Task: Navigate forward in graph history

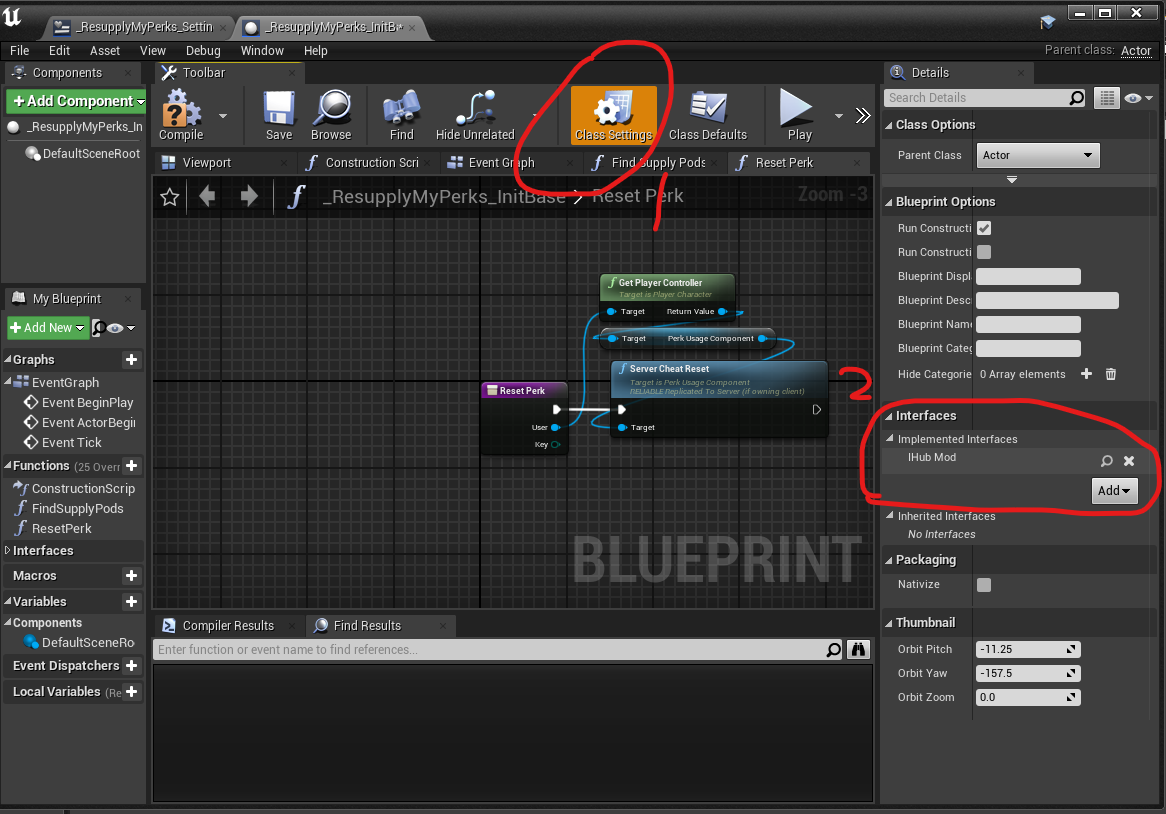Action: [249, 196]
